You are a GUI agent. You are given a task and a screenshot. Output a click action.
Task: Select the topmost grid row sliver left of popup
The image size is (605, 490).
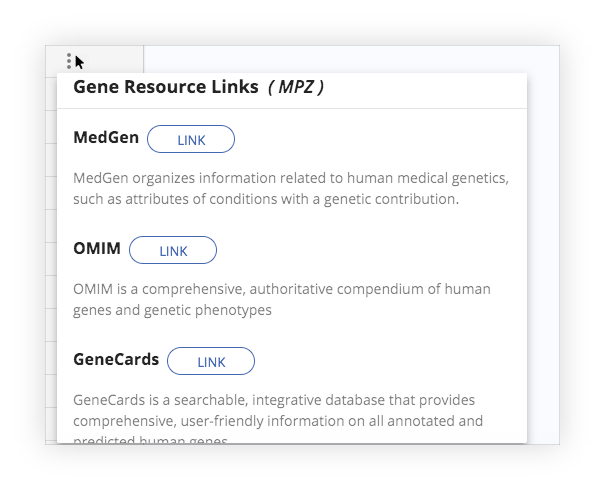pyautogui.click(x=51, y=94)
